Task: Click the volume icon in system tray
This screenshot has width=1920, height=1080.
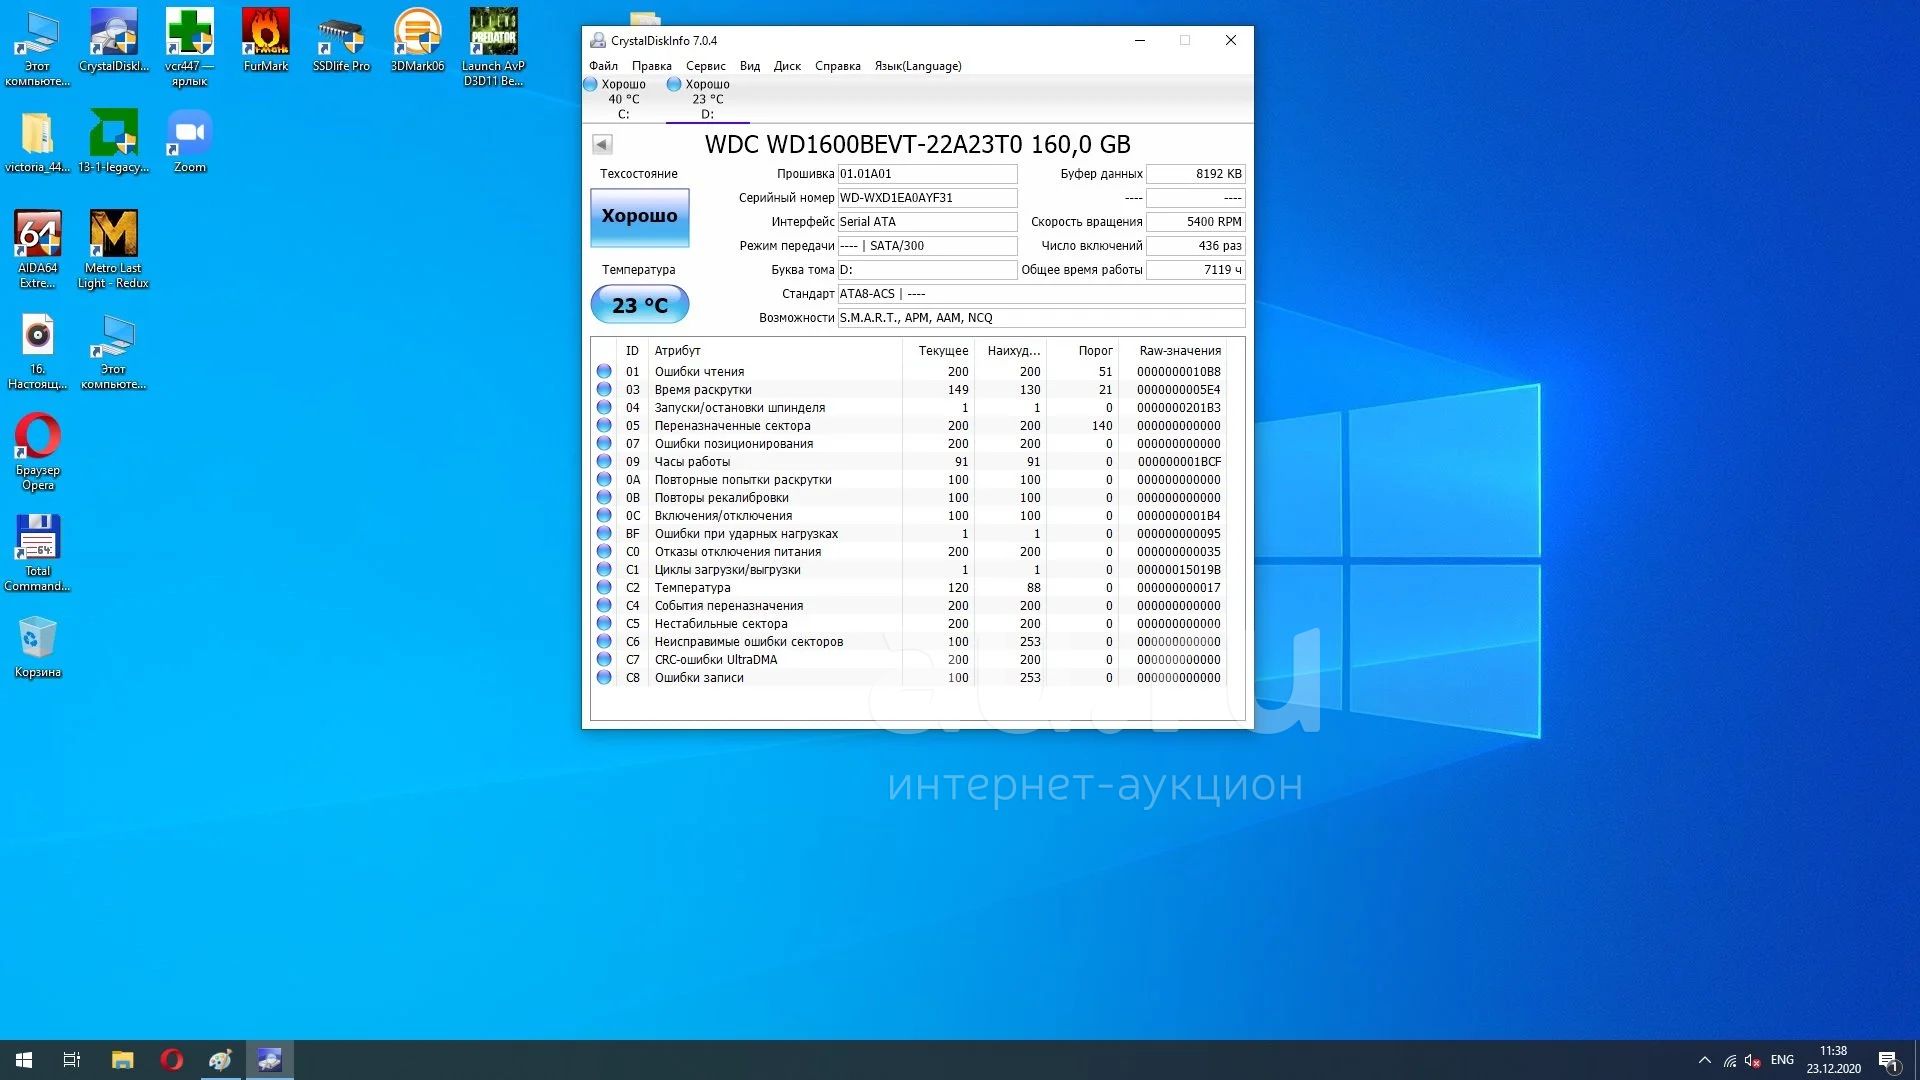Action: tap(1752, 1060)
